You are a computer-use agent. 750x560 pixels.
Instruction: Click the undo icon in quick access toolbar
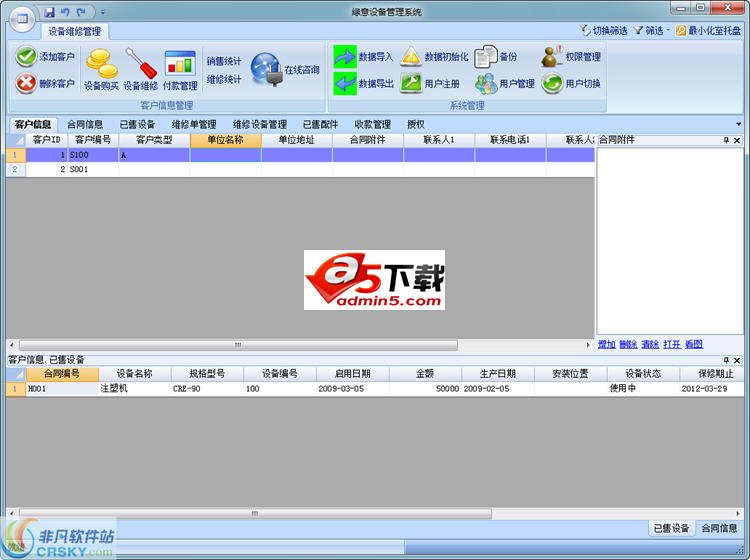(65, 12)
